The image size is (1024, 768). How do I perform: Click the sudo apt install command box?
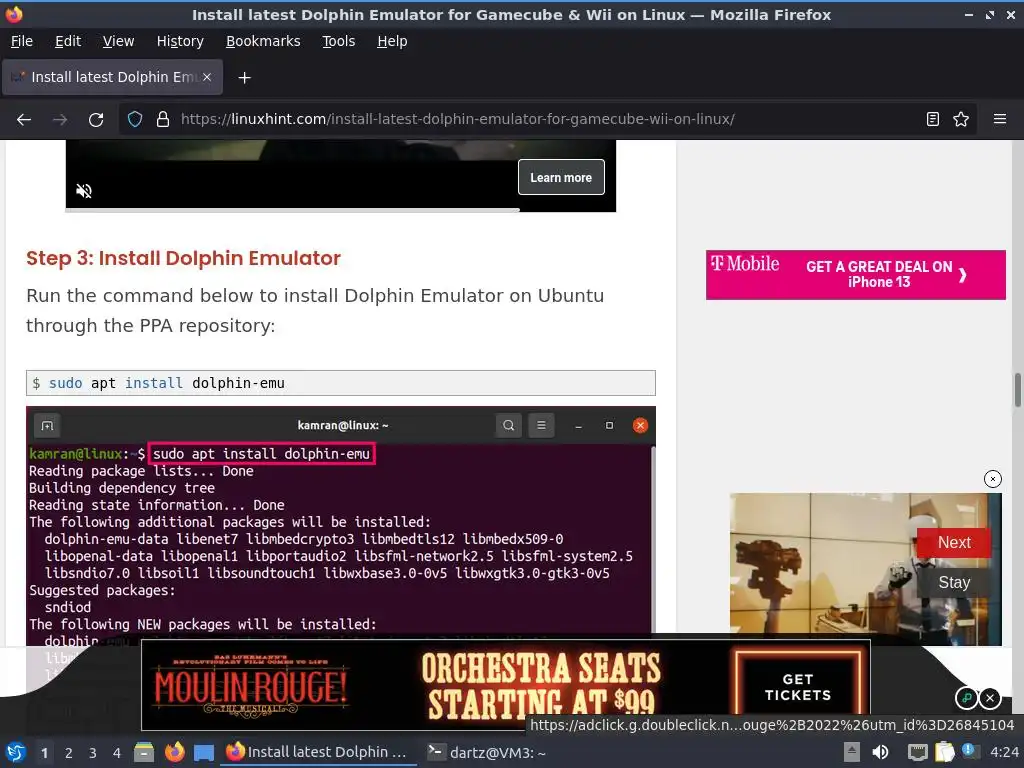coord(341,383)
